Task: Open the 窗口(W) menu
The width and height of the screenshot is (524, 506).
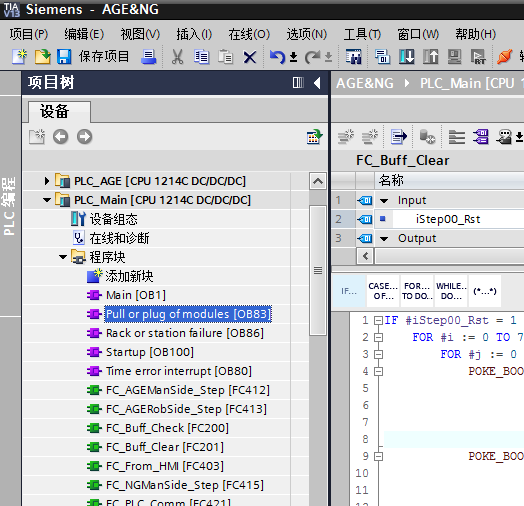Action: [418, 34]
